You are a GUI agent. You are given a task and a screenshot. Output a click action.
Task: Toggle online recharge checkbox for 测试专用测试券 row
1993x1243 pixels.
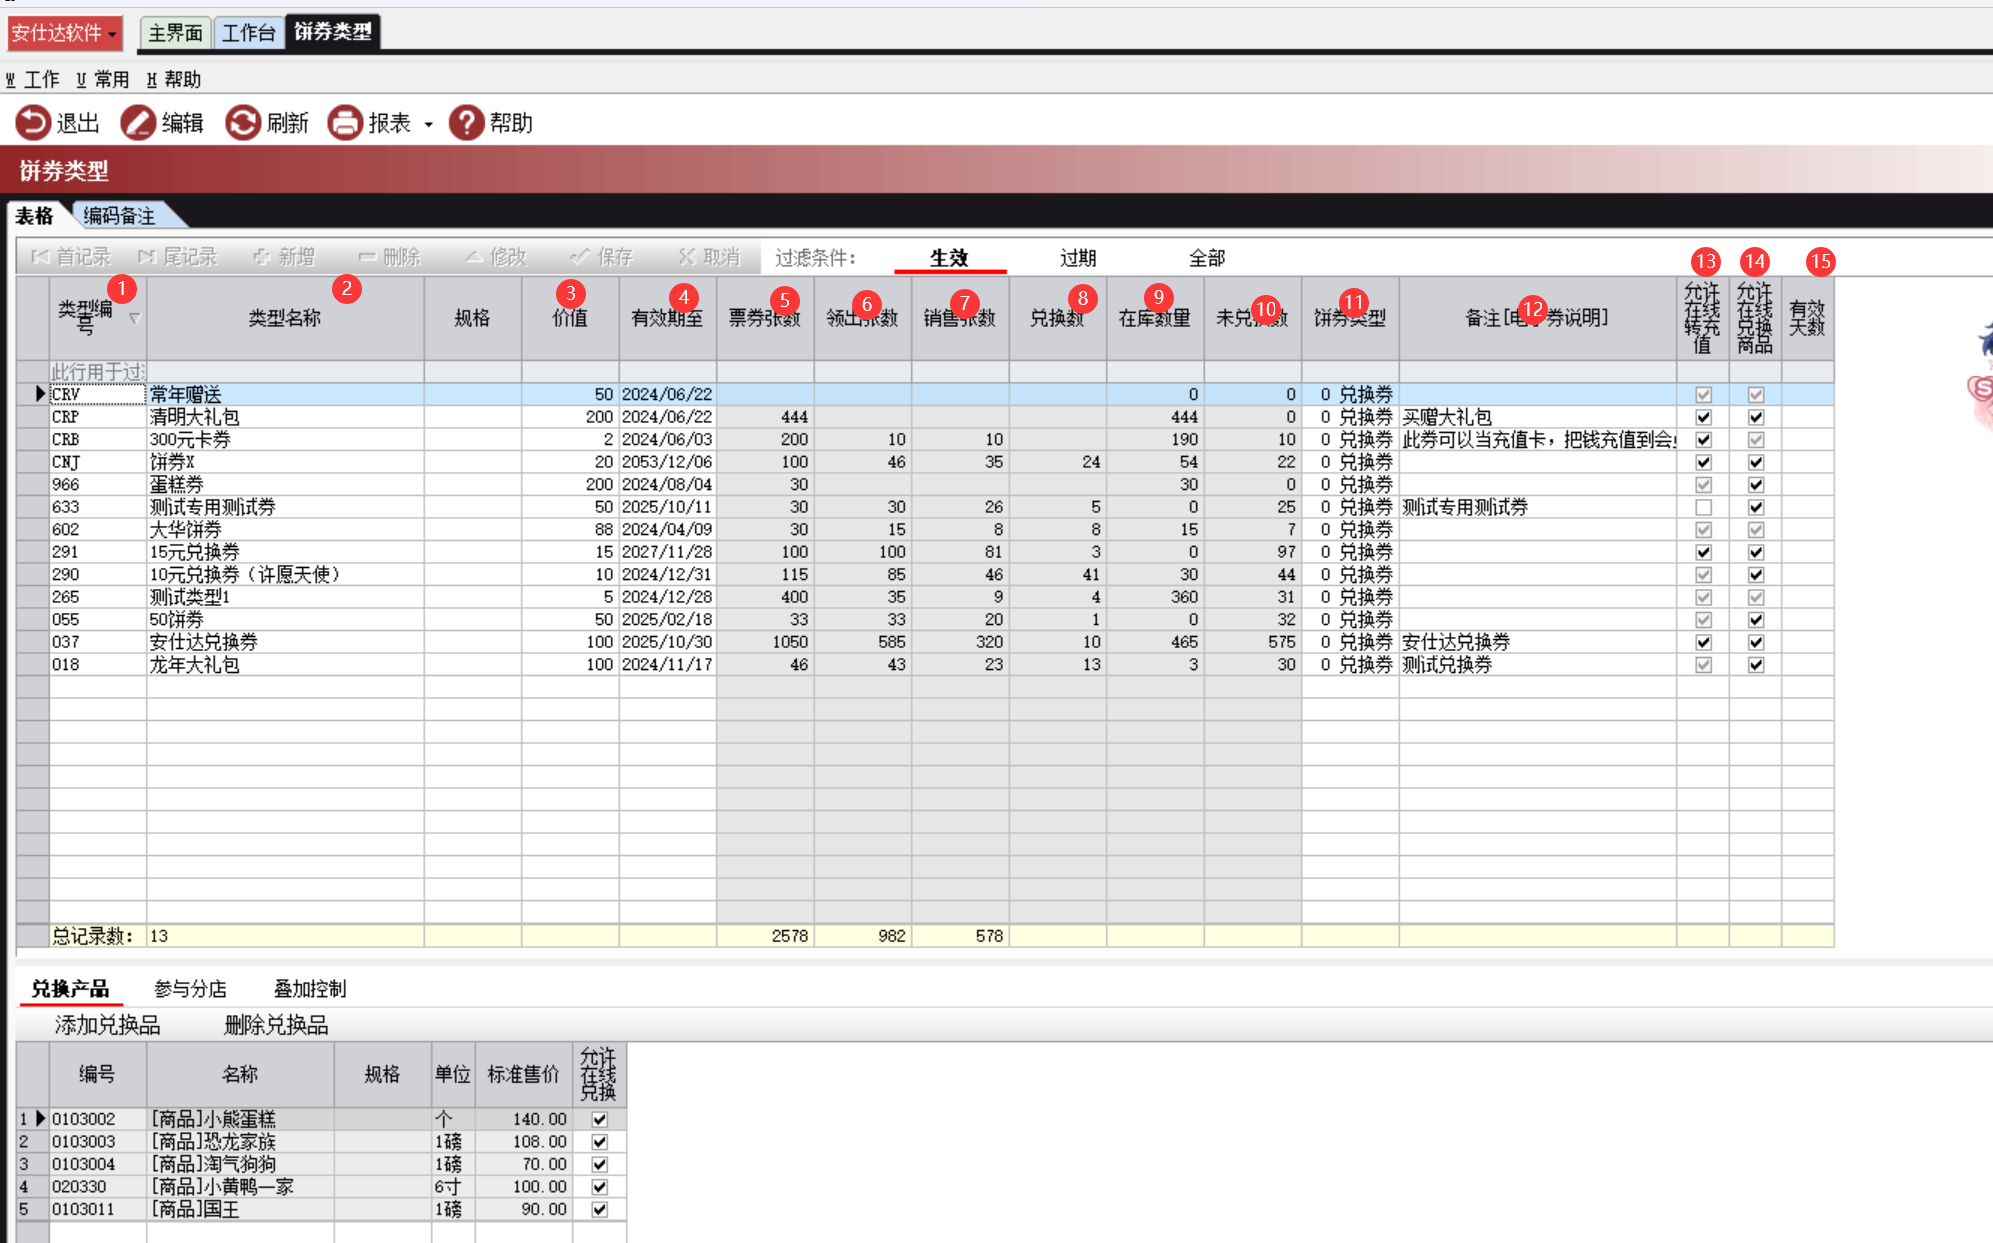click(x=1703, y=507)
